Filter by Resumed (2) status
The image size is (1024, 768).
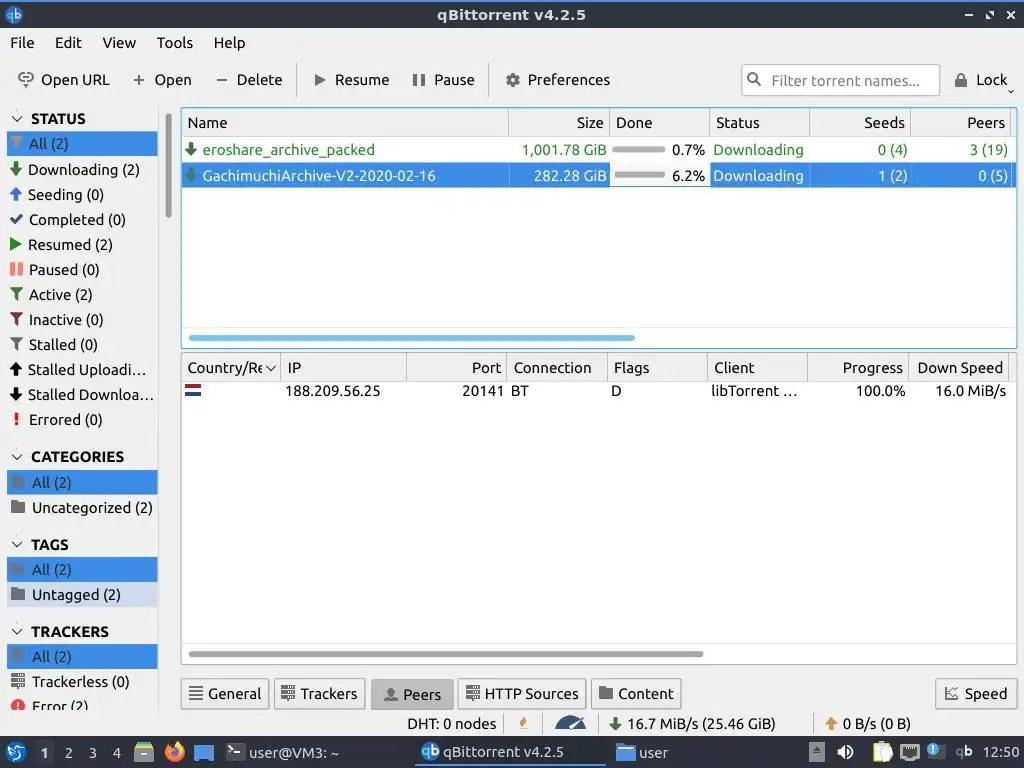[82, 245]
